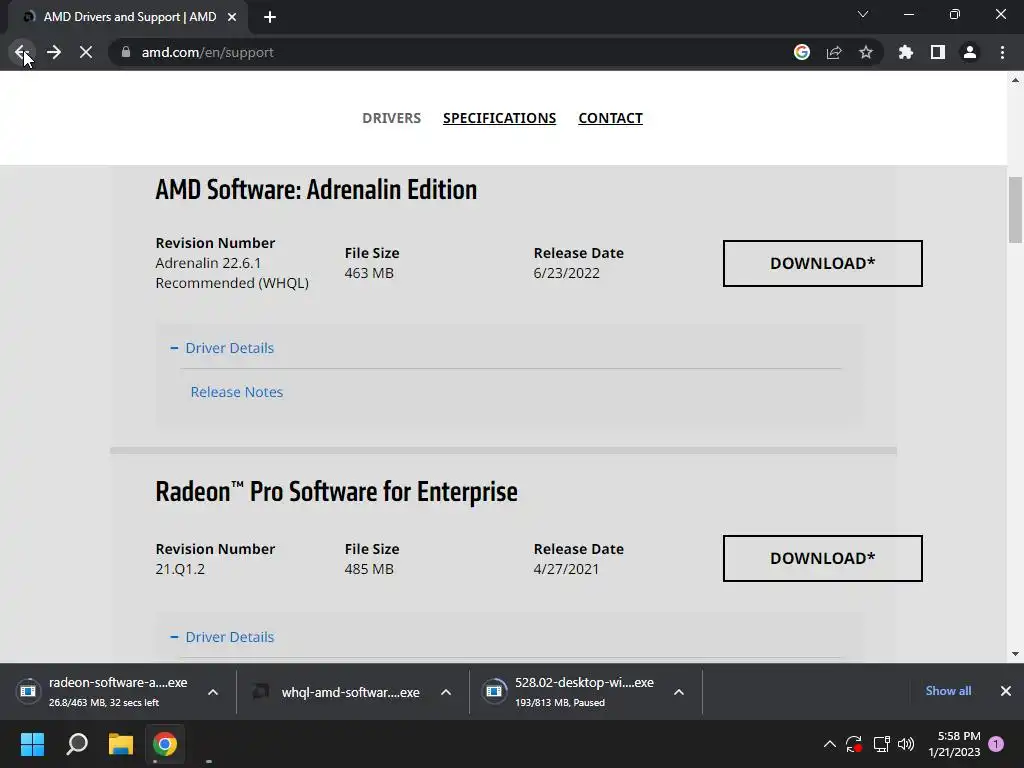Screen dimensions: 1024x768
Task: Click the Radeon Pro Software for Enterprise heading
Action: click(336, 492)
